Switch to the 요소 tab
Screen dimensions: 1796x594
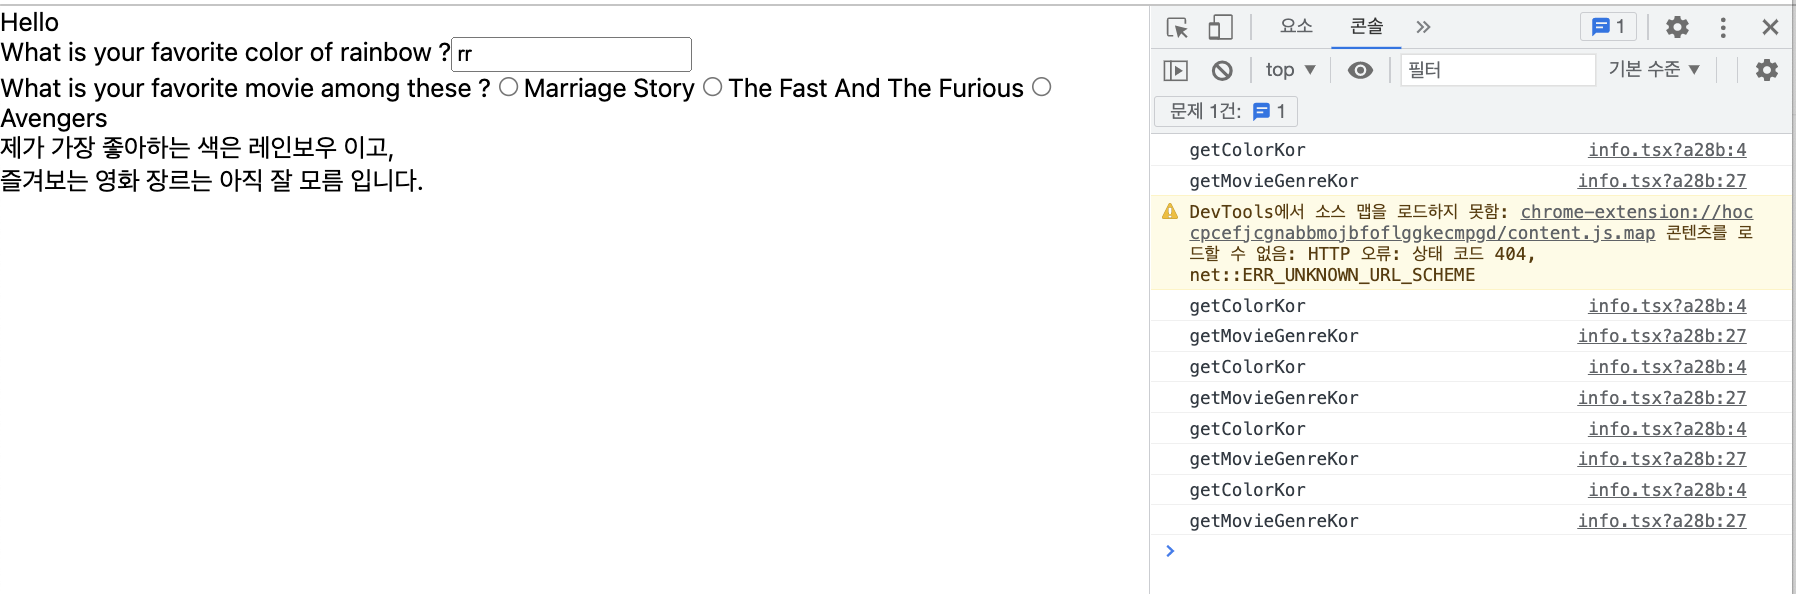[1296, 27]
